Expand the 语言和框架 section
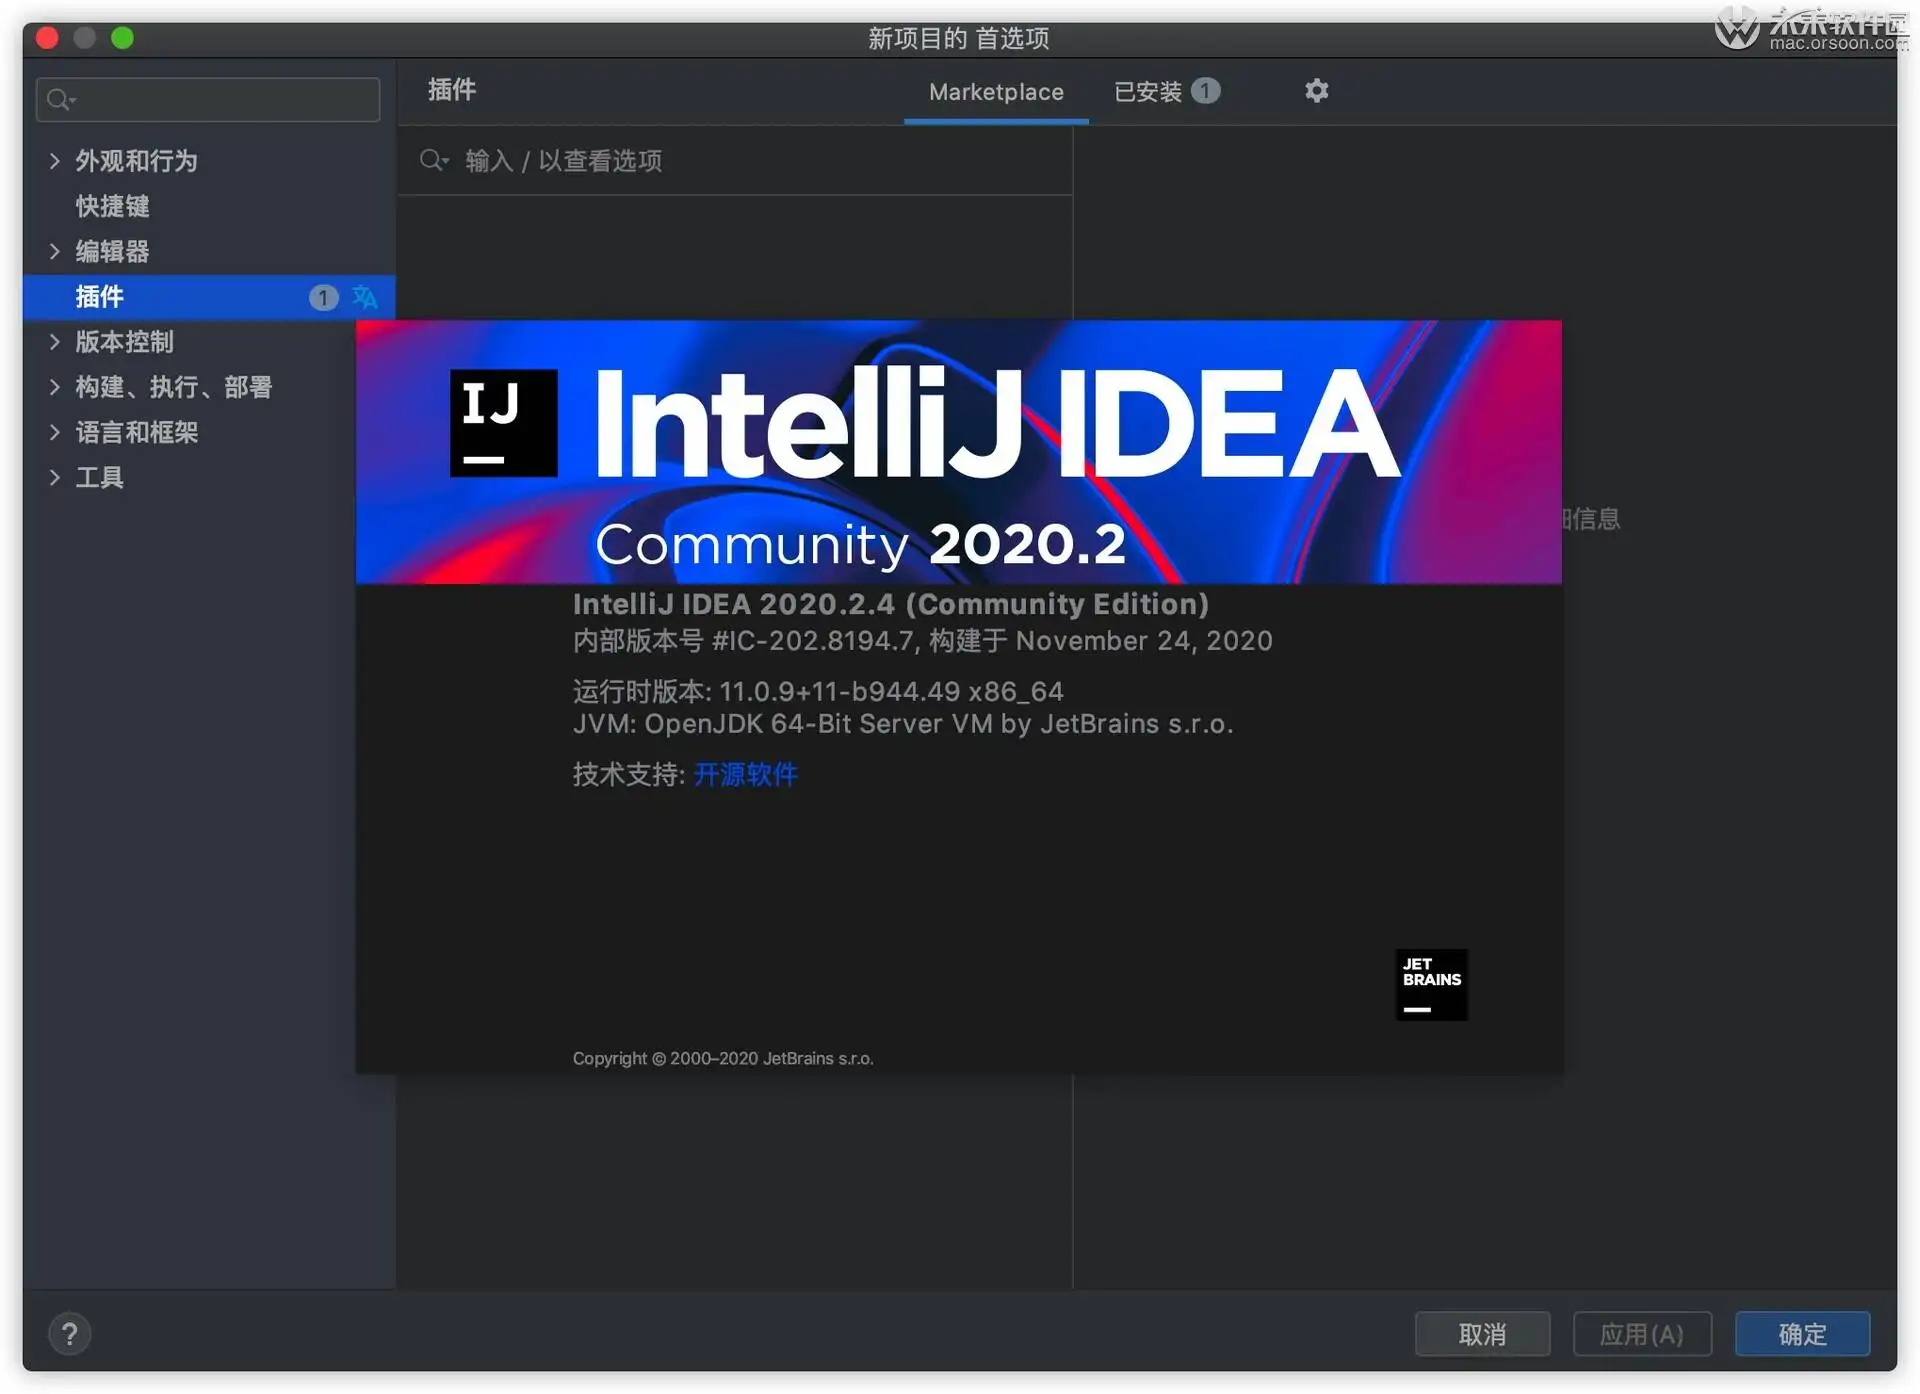Viewport: 1920px width, 1394px height. [x=55, y=432]
